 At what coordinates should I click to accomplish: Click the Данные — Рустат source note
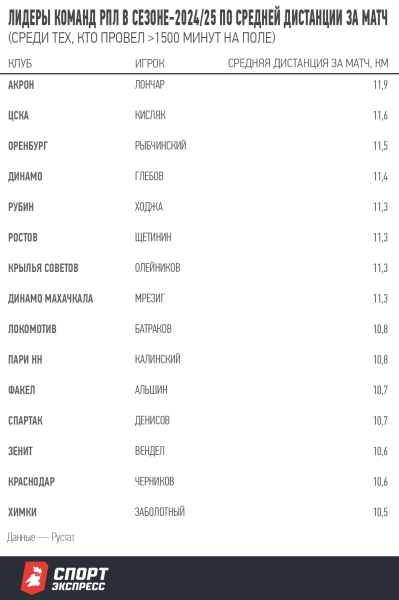tap(41, 537)
